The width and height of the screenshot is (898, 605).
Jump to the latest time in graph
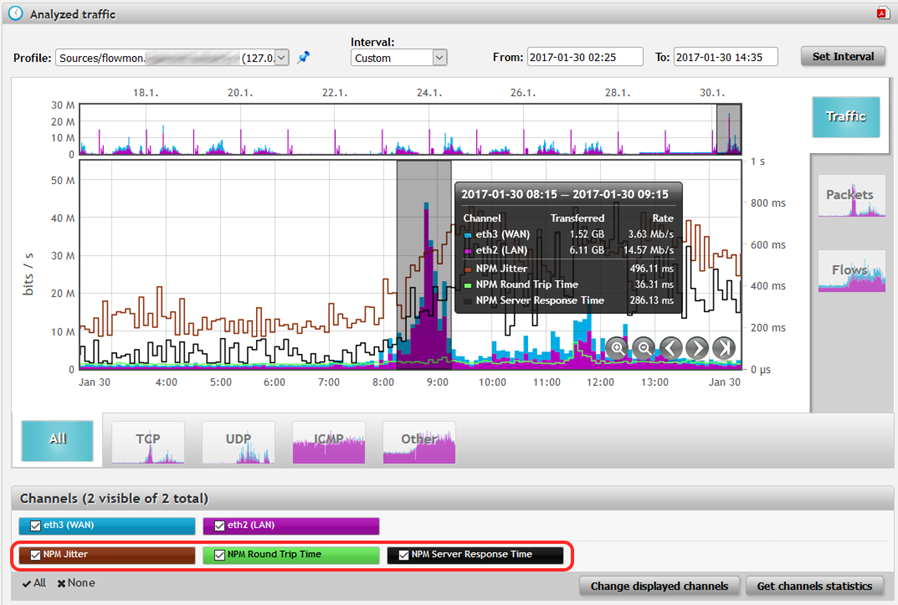coord(724,348)
